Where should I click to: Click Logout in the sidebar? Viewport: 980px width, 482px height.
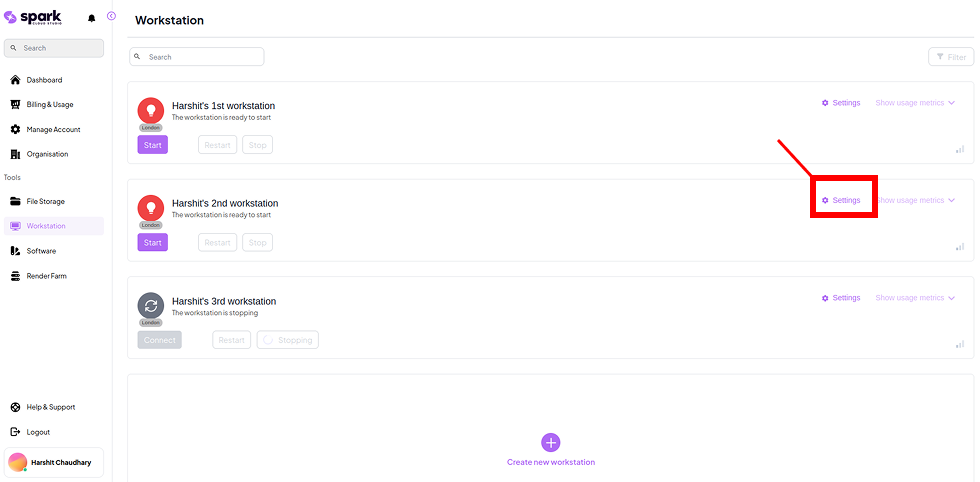pos(38,432)
